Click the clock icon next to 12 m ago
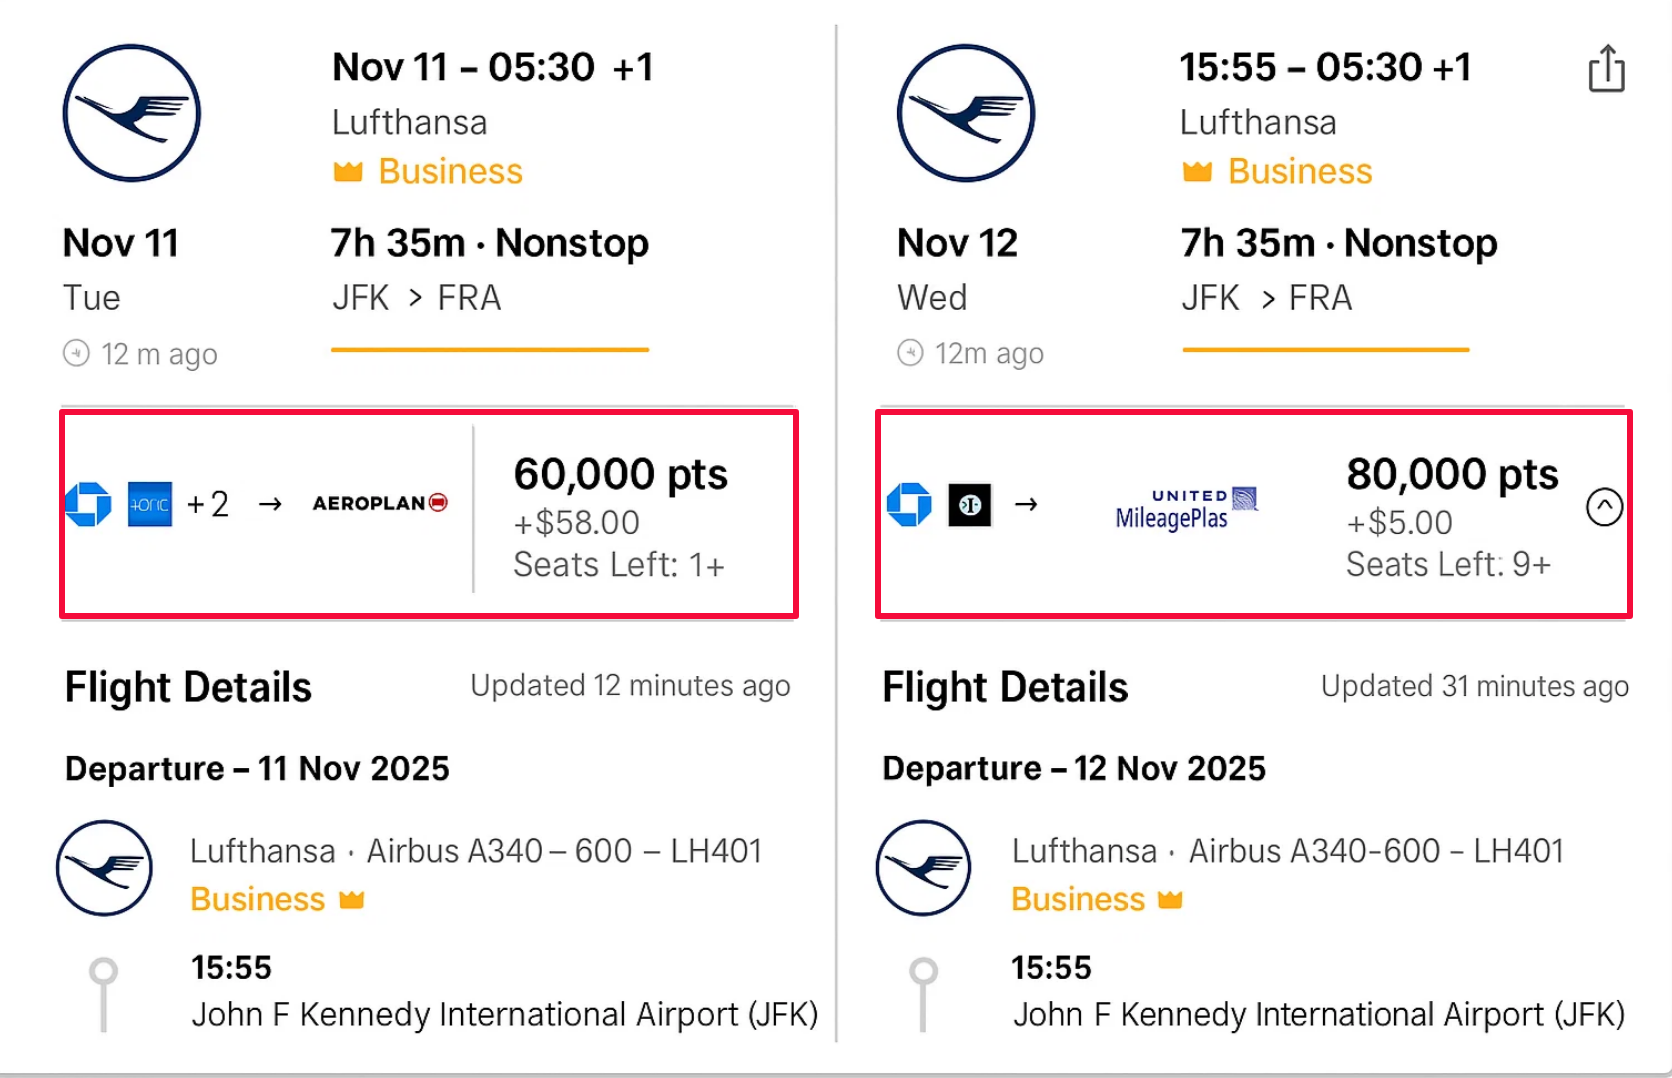Screen dimensions: 1672x1078 click(x=78, y=353)
